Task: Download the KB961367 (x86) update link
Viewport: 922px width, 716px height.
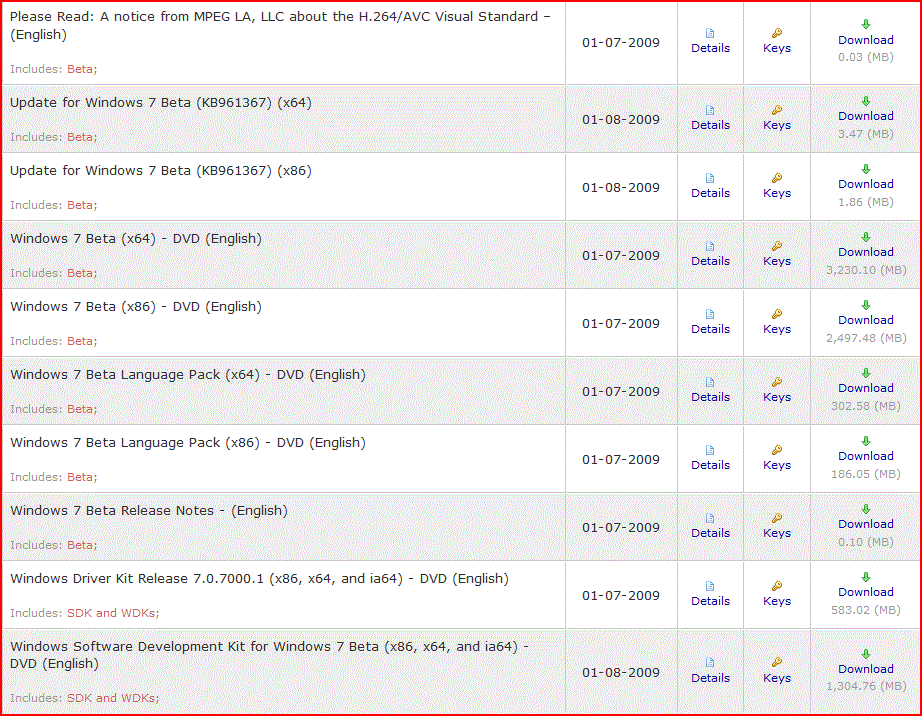Action: (x=866, y=184)
